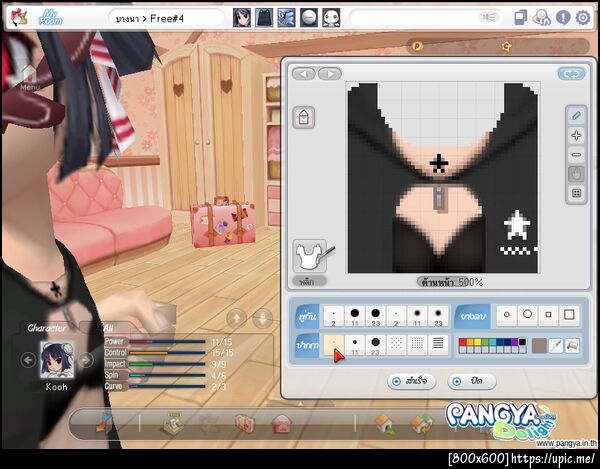Choose size 11 soft brush
This screenshot has height=469, width=600.
[417, 316]
